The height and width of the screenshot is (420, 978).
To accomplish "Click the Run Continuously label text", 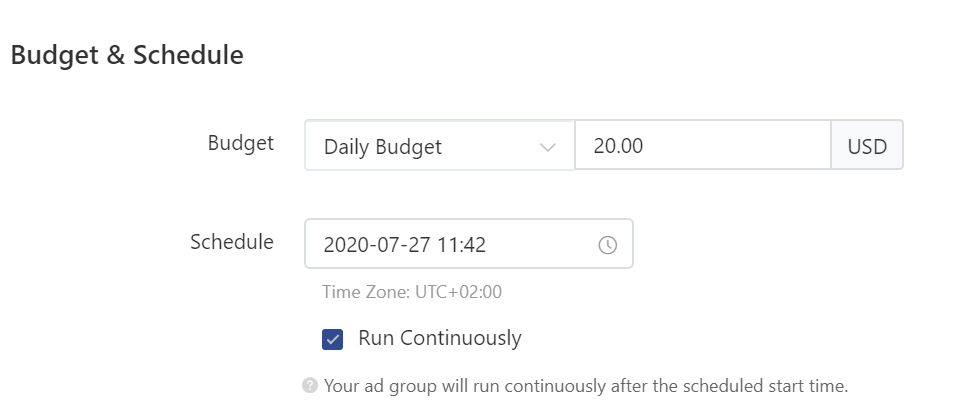I will pyautogui.click(x=440, y=338).
